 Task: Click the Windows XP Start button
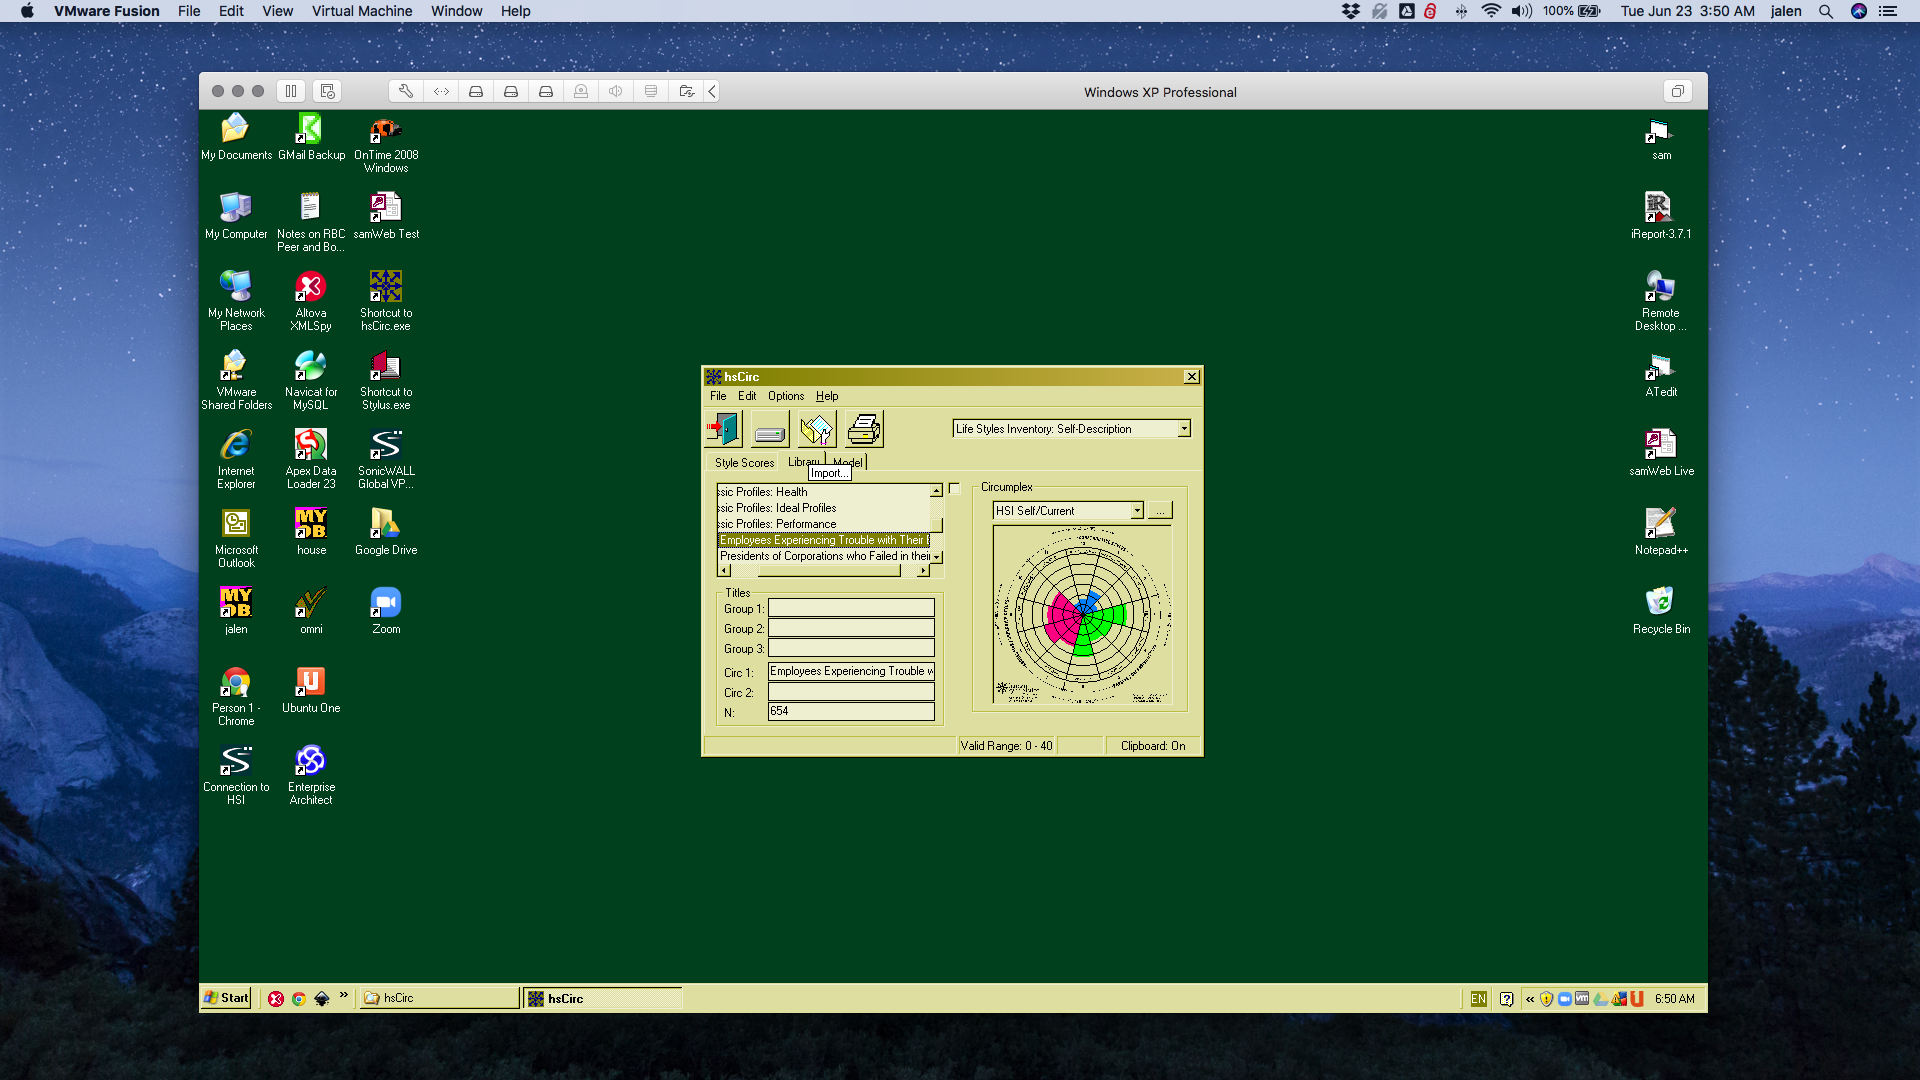tap(227, 998)
